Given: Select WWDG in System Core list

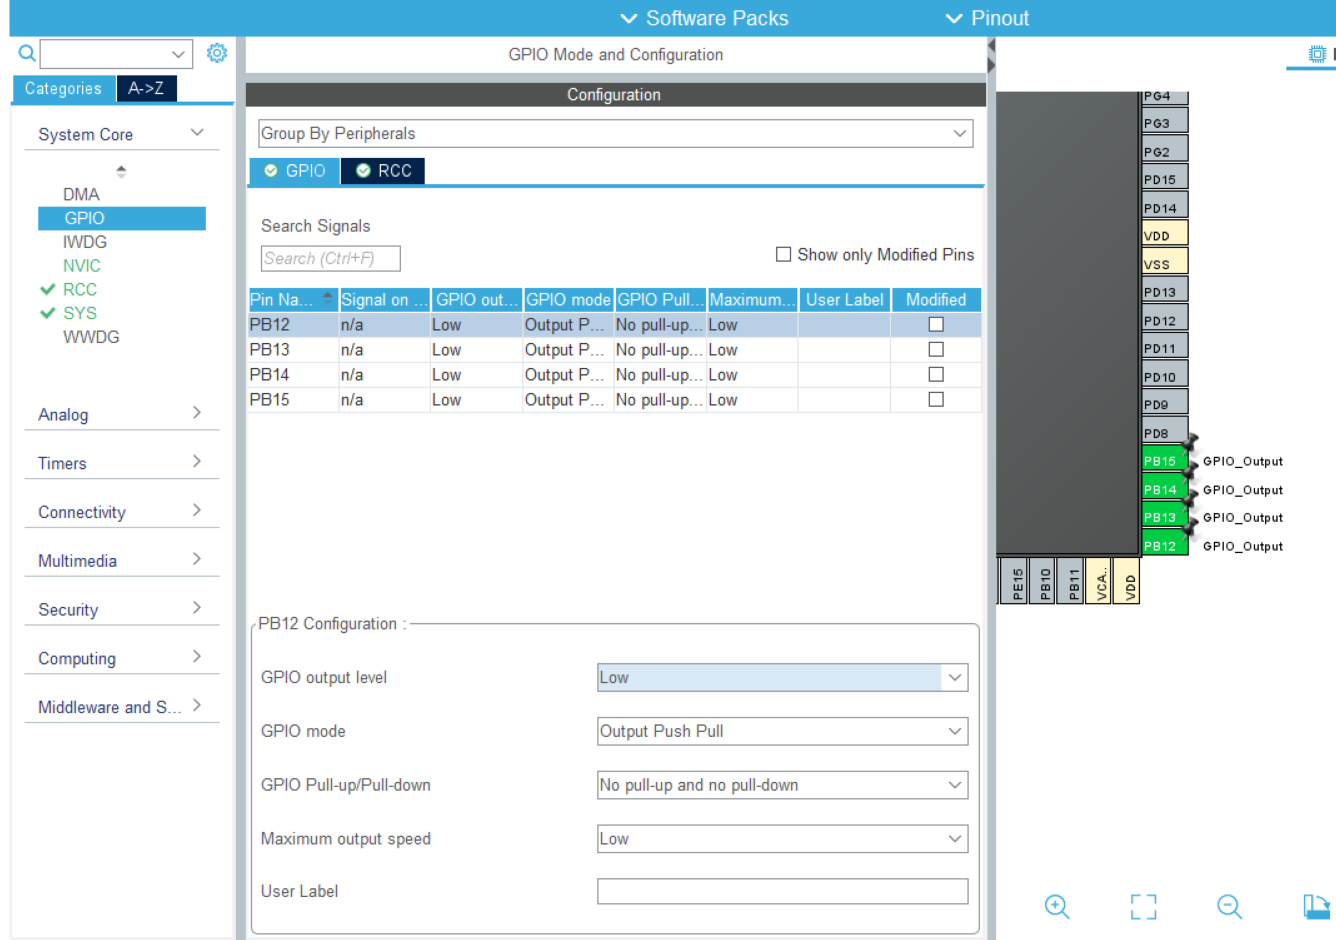Looking at the screenshot, I should tap(91, 337).
